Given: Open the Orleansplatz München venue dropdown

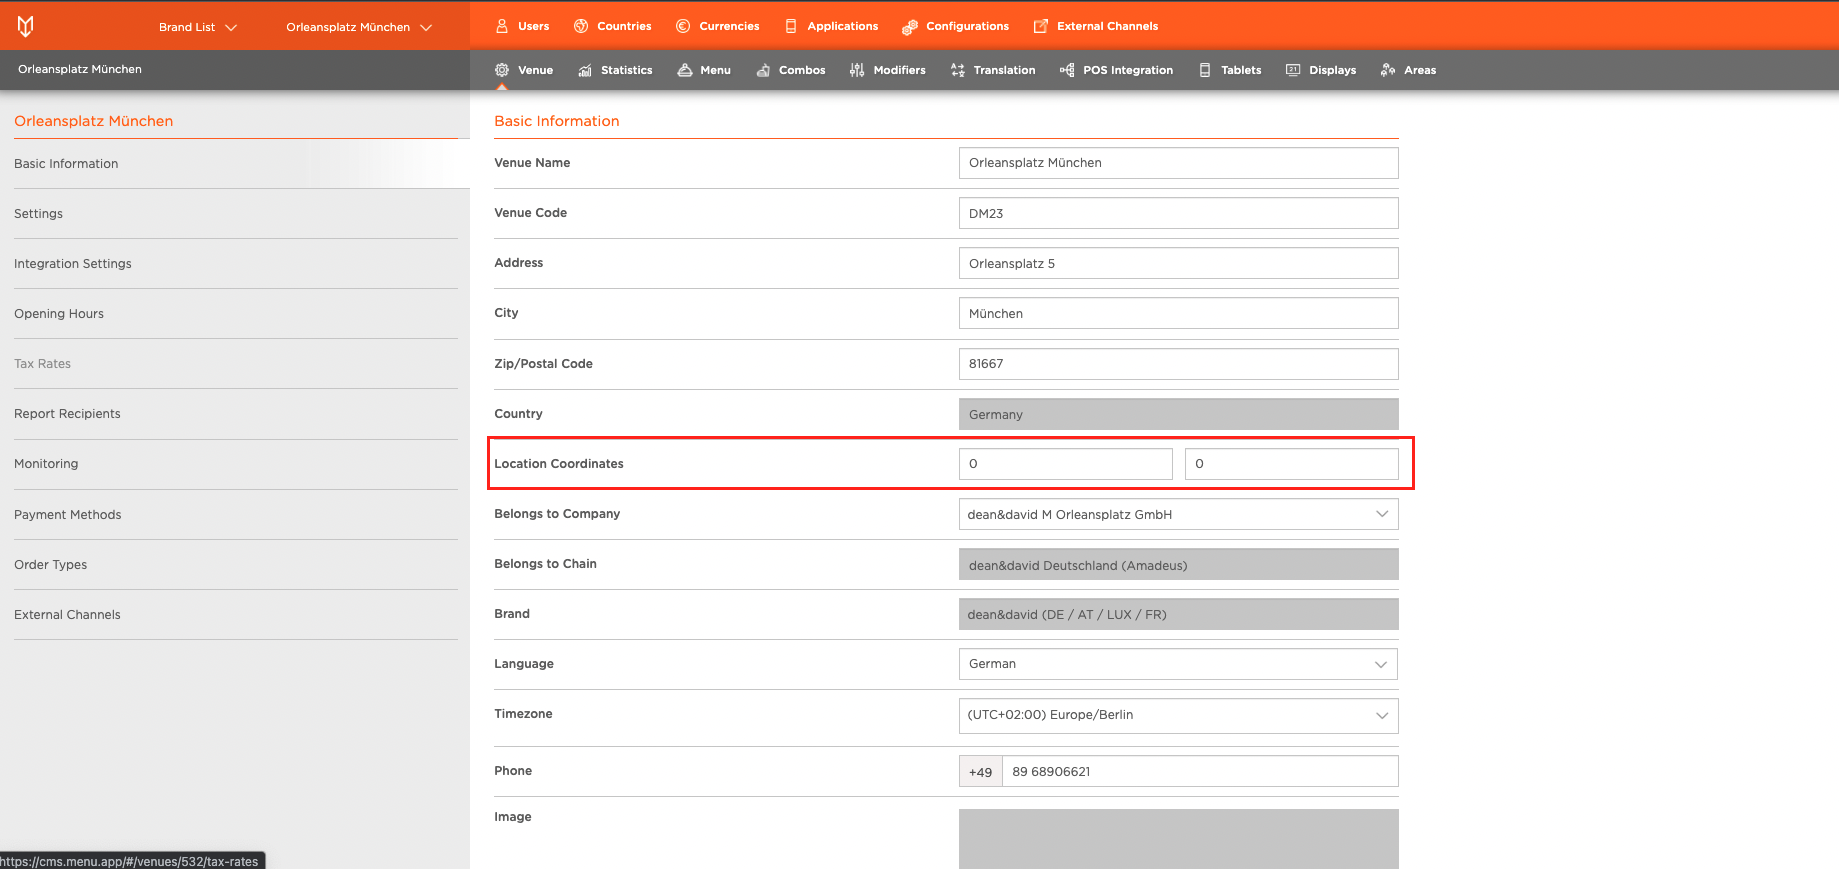Looking at the screenshot, I should [359, 27].
